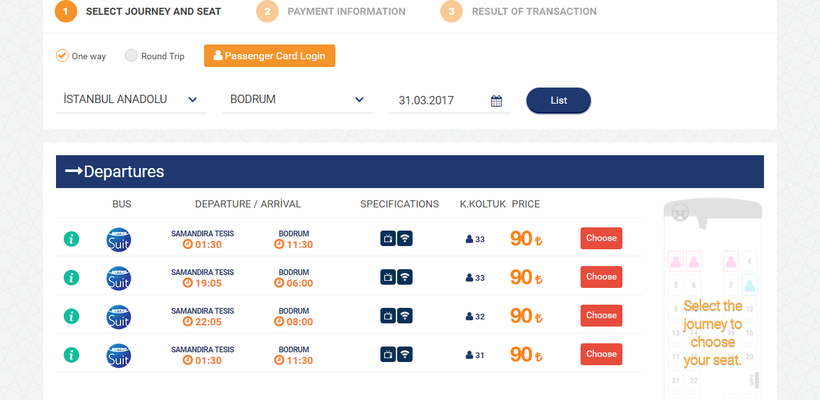This screenshot has width=820, height=400.
Task: Click seat count icon showing 32 seats
Action: pyautogui.click(x=470, y=316)
